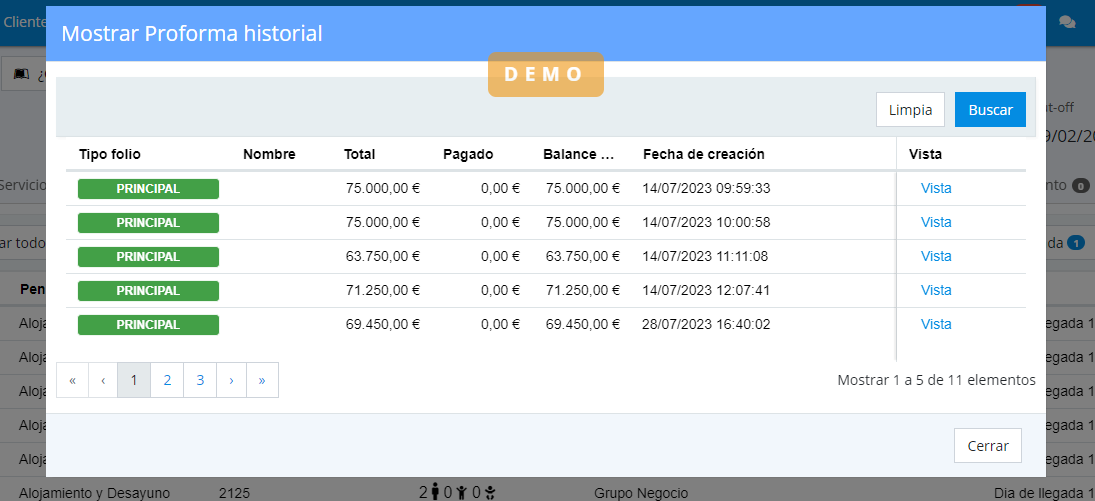Screen dimensions: 1095x501
Task: Open Vista link for 14/07/2023 09:59:33 proforma
Action: coord(935,188)
